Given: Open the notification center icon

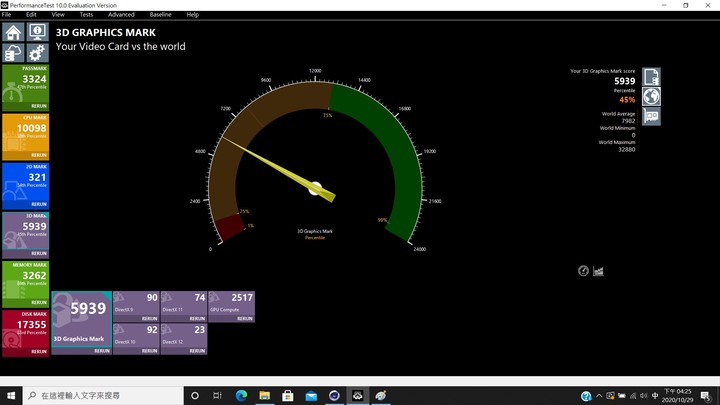Looking at the screenshot, I should [x=706, y=395].
